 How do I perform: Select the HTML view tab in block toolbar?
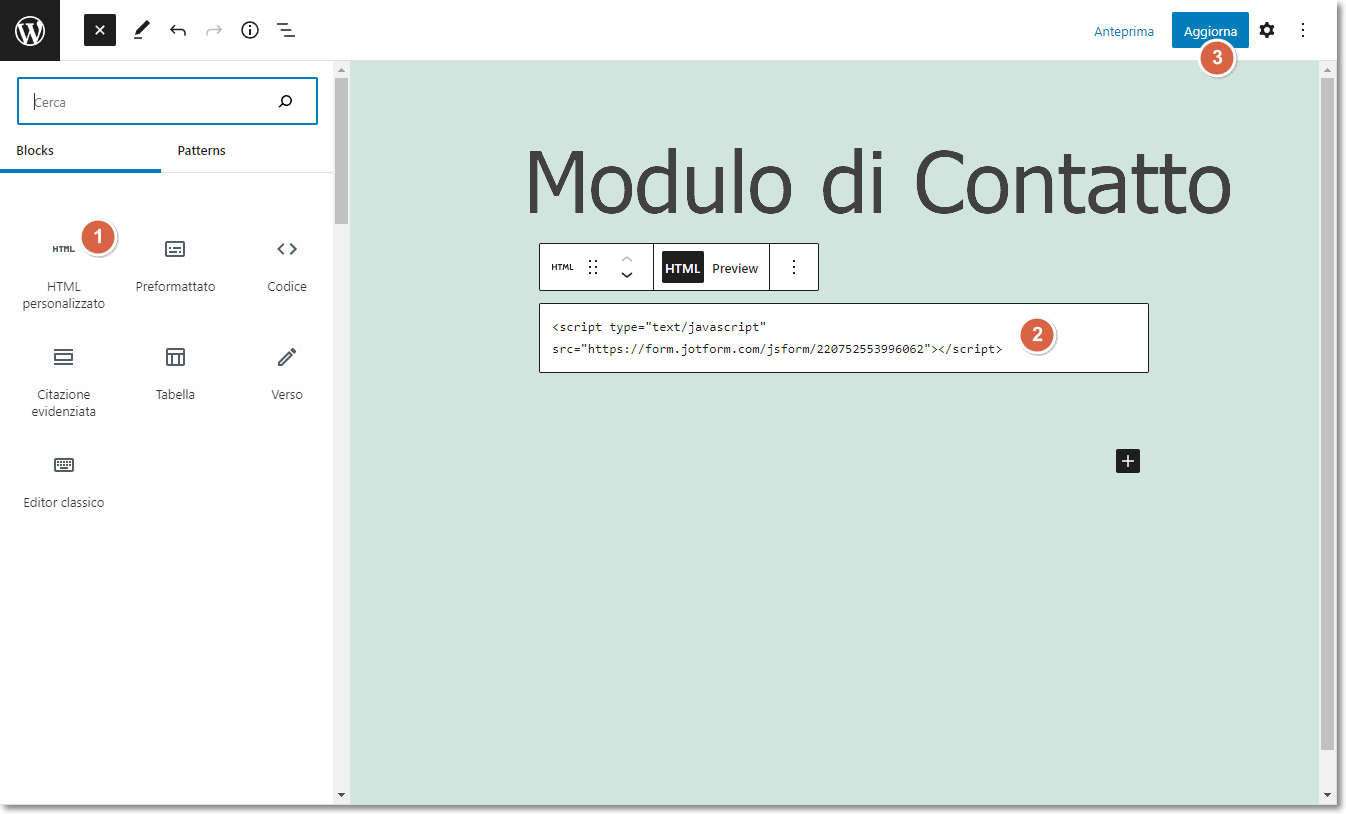(x=683, y=268)
